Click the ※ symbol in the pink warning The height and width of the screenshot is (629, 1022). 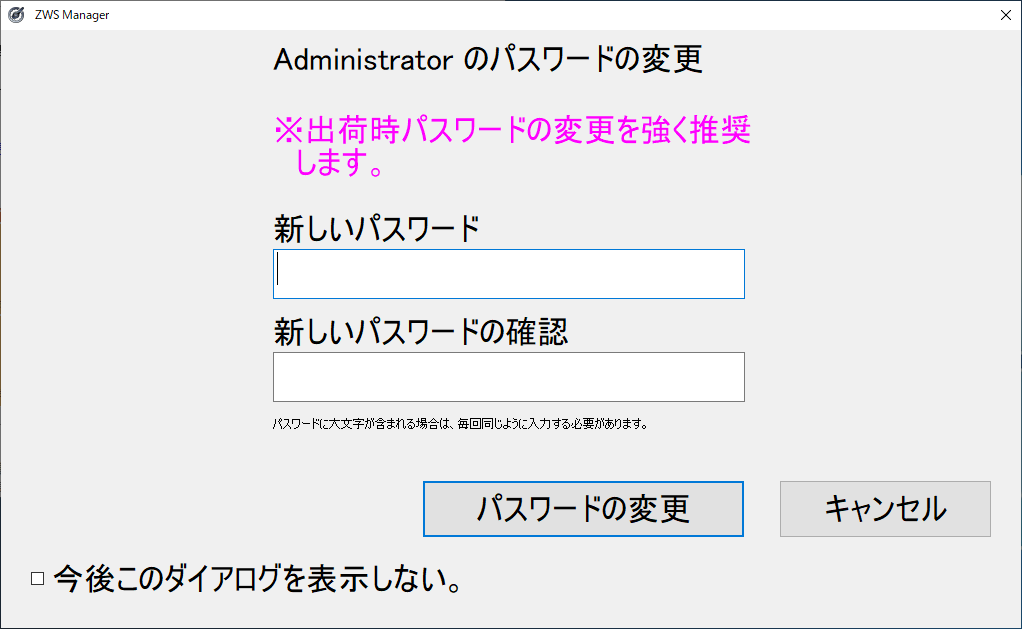click(x=289, y=132)
